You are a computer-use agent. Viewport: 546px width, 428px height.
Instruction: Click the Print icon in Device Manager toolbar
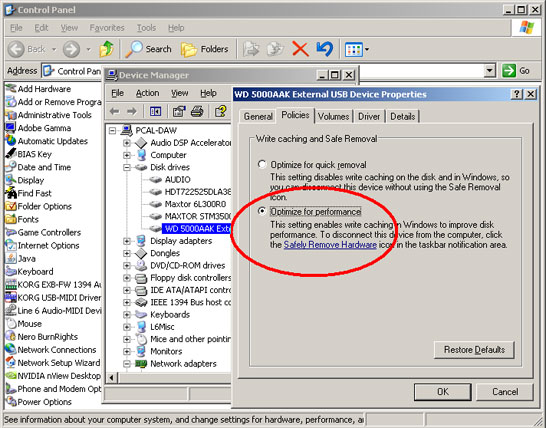click(x=197, y=111)
